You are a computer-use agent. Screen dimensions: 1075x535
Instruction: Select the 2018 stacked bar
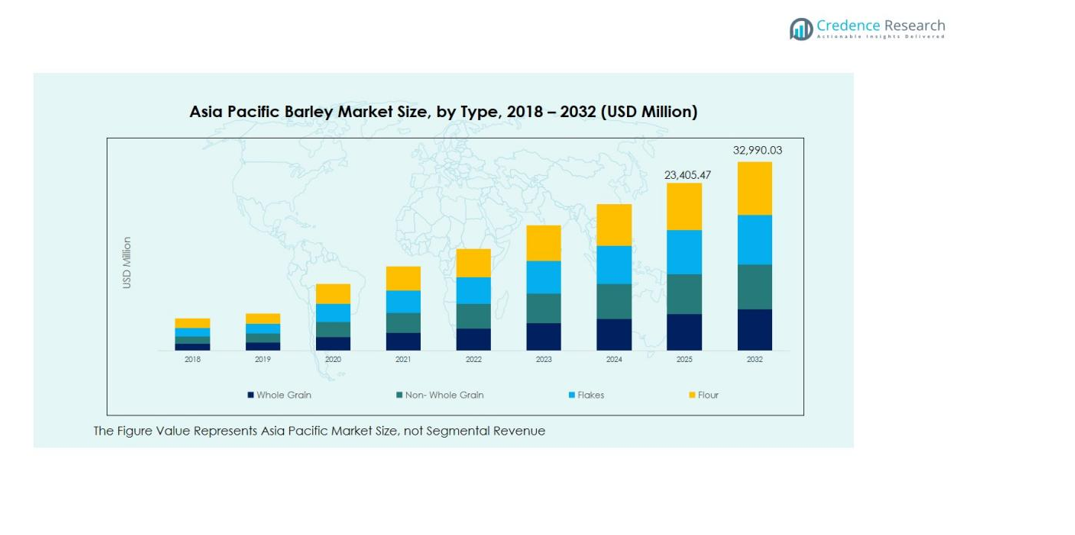tap(192, 335)
